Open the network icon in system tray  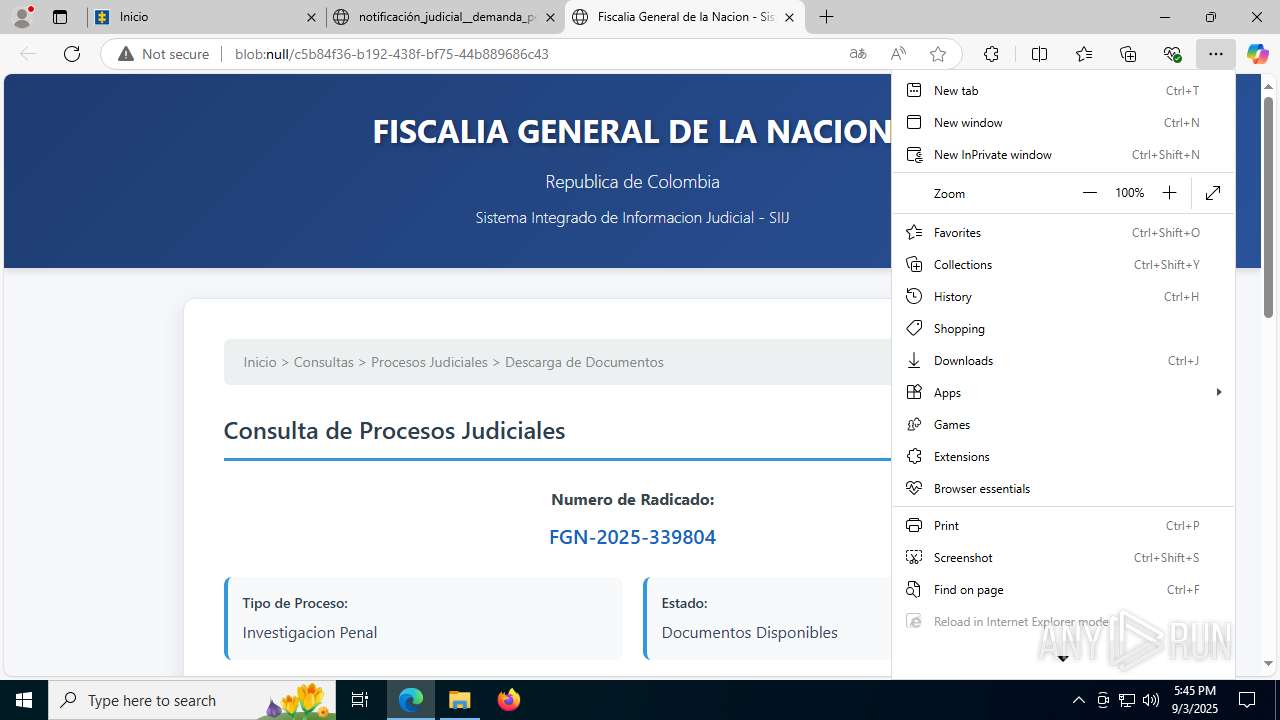click(1127, 700)
